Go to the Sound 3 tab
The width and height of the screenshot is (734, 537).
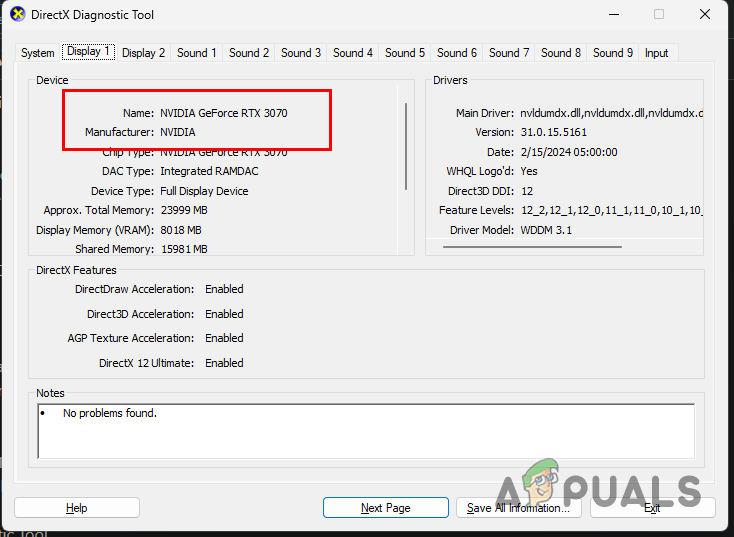point(301,53)
